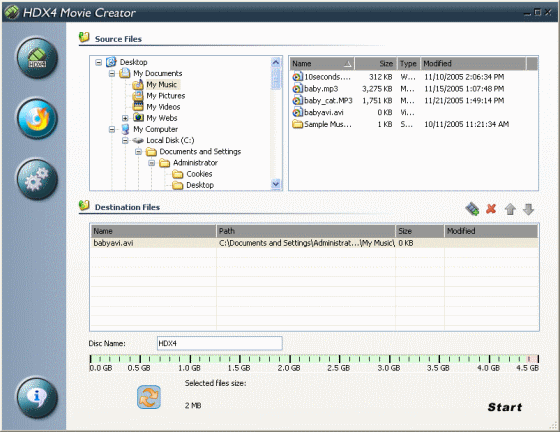Collapse the My Documents tree node
Viewport: 560px width, 432px height.
tap(112, 74)
